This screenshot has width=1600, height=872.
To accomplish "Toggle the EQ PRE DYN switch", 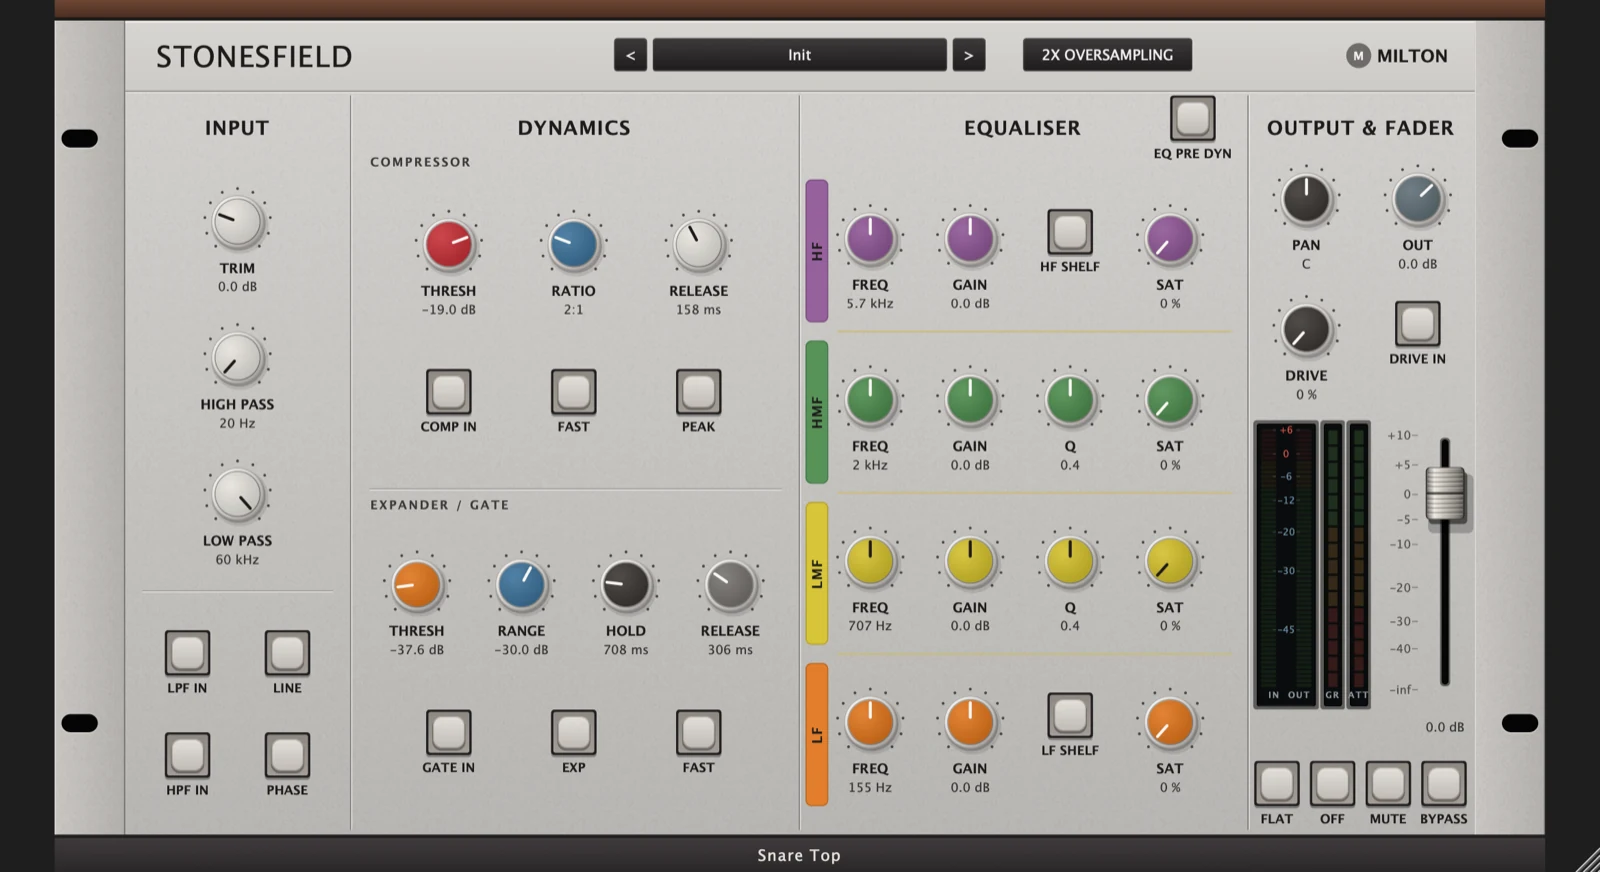I will [1192, 119].
